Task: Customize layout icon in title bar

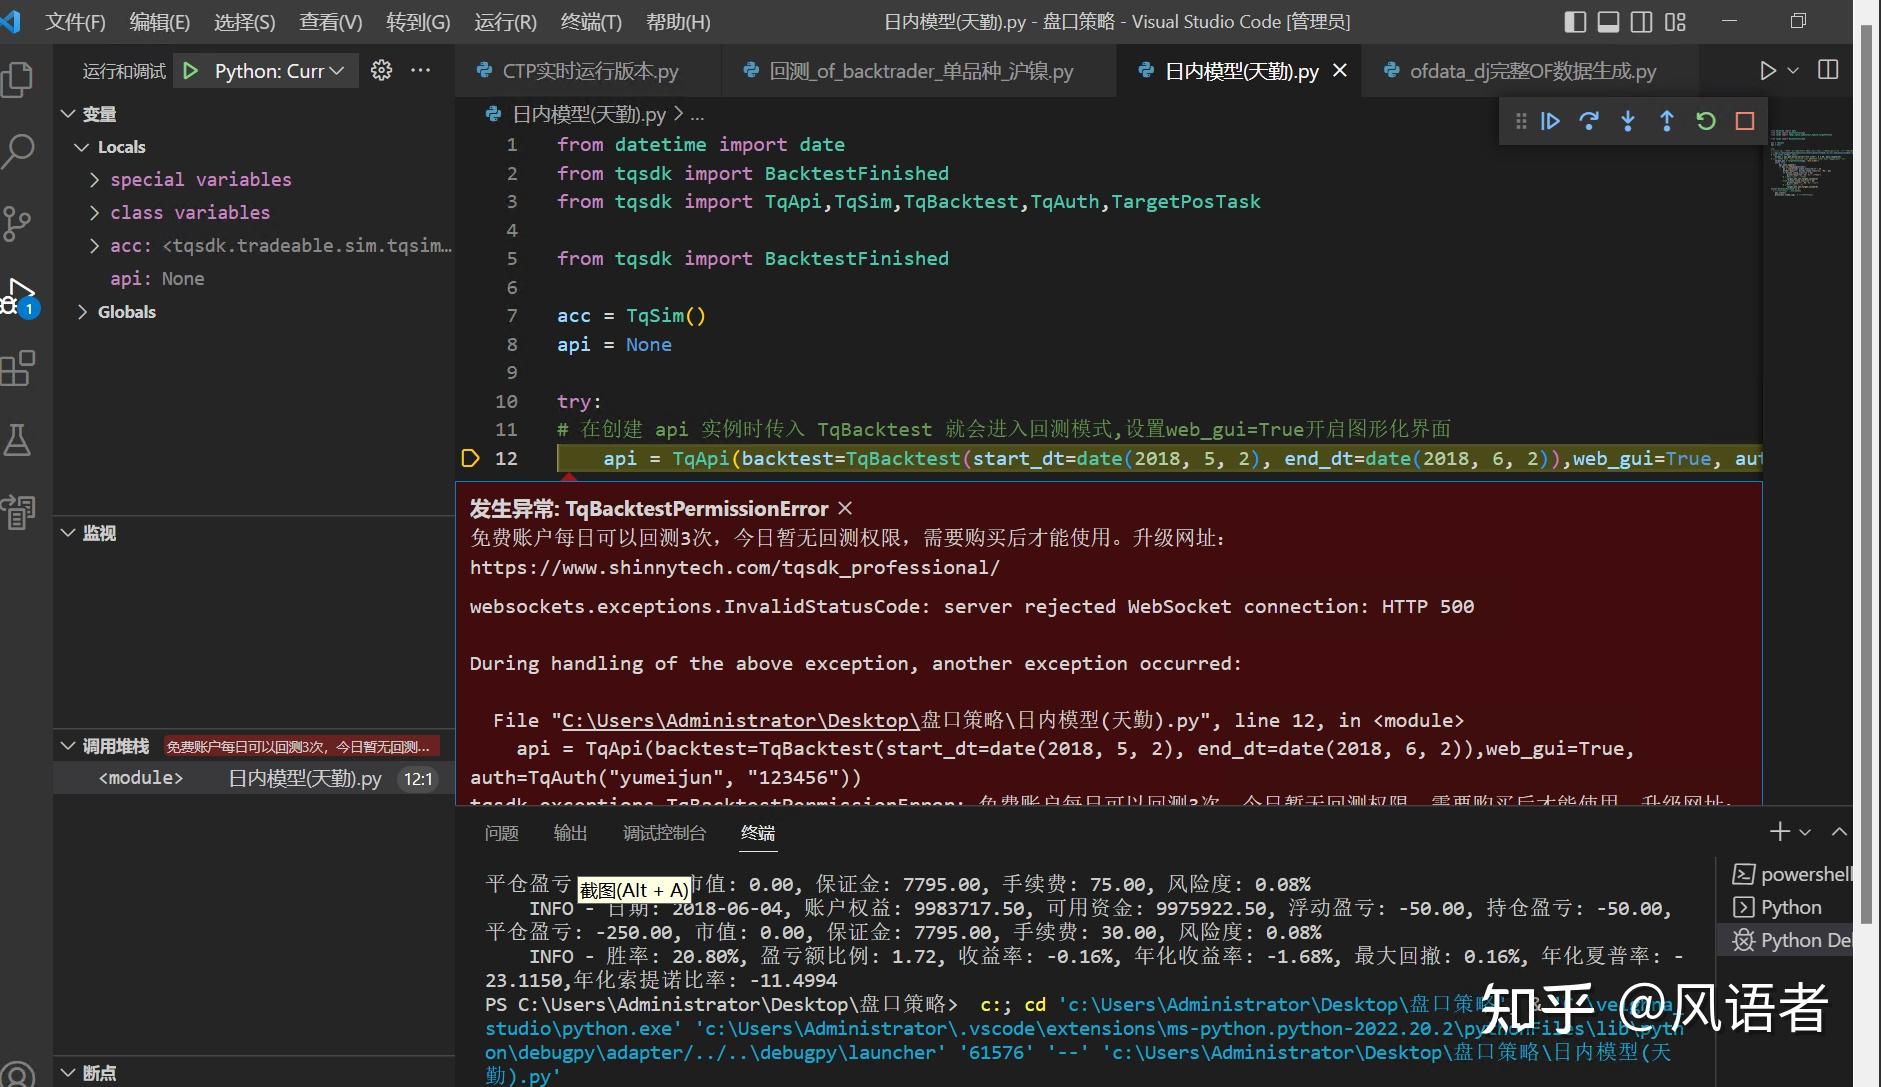Action: tap(1676, 21)
